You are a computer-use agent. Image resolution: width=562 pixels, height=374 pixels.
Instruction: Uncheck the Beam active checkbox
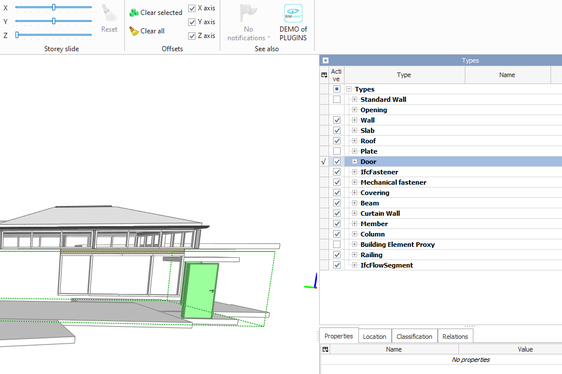tap(337, 203)
